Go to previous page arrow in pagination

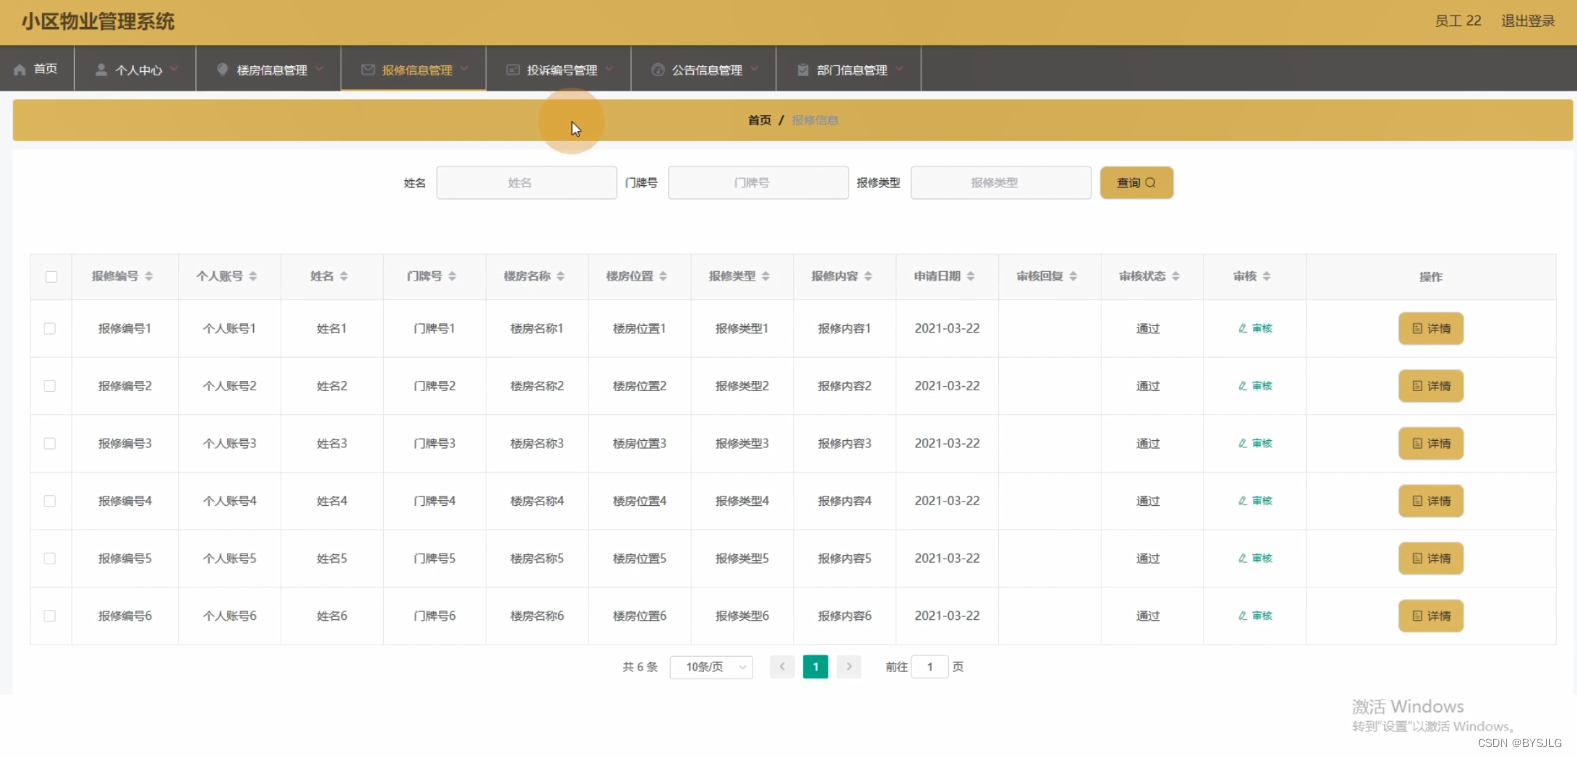coord(782,667)
